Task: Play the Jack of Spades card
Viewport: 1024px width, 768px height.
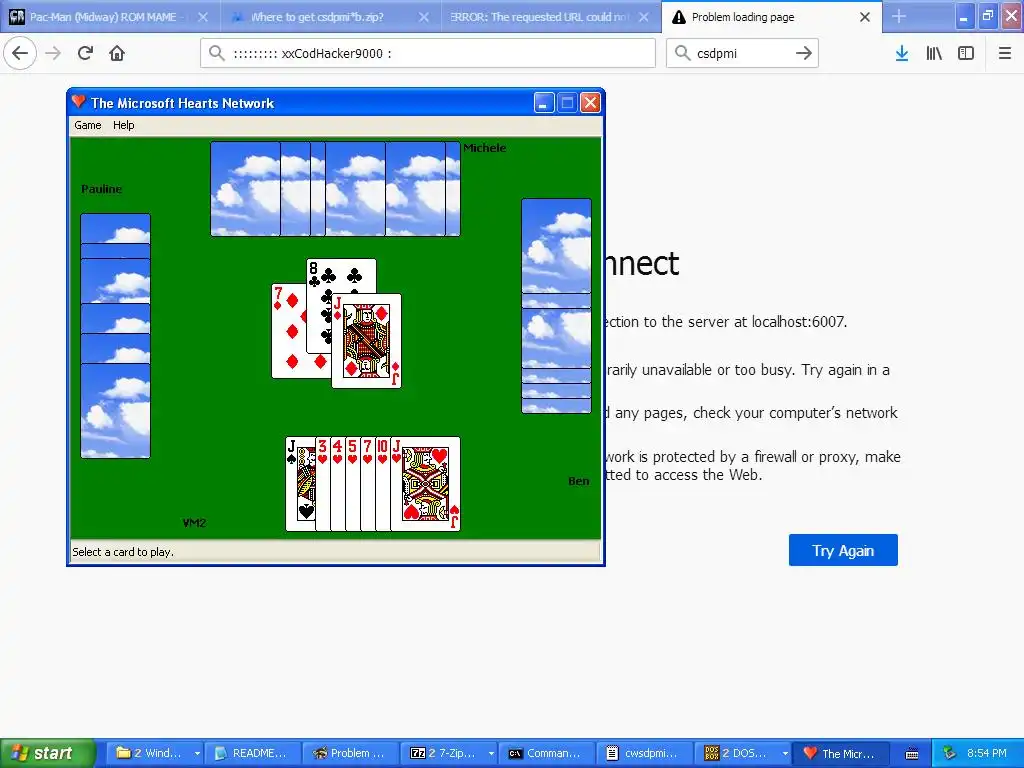Action: pyautogui.click(x=300, y=484)
